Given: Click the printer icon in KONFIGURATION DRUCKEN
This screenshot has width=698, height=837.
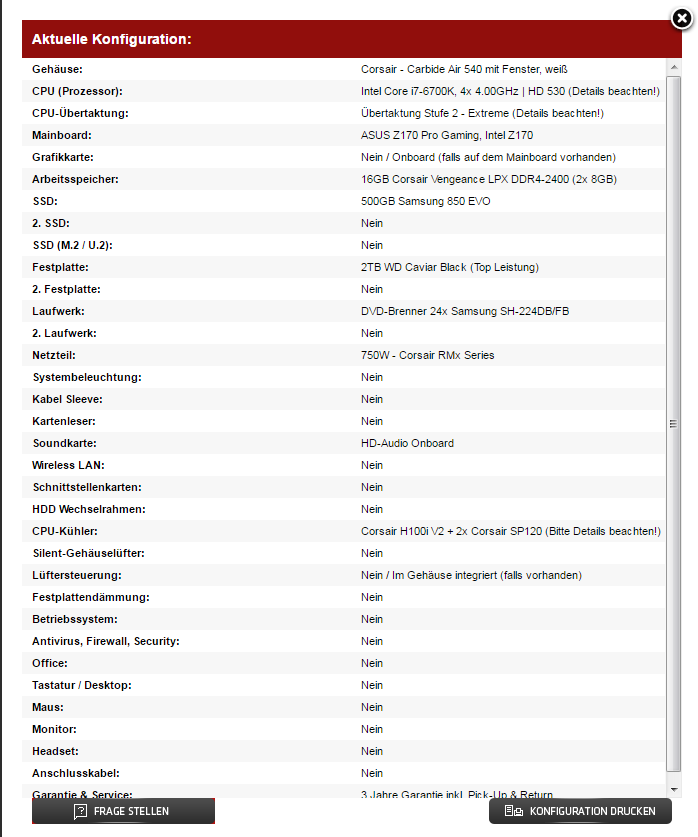Looking at the screenshot, I should (513, 811).
